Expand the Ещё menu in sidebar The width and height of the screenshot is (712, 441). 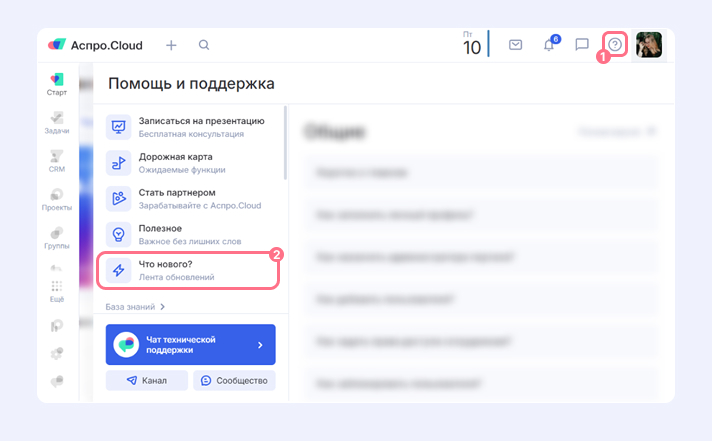[57, 291]
